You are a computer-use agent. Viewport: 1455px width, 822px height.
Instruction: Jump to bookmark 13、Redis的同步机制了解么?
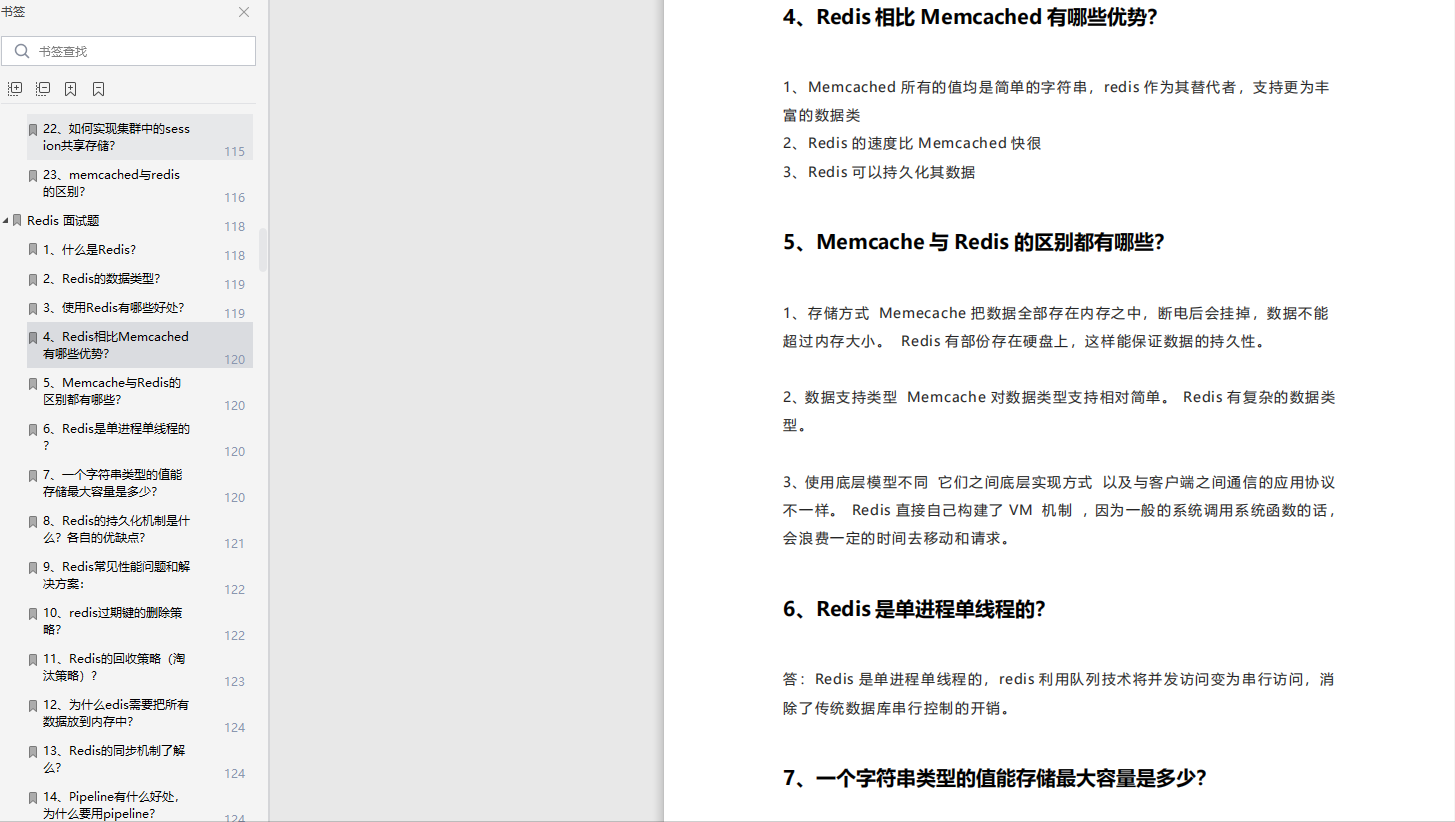pos(114,759)
